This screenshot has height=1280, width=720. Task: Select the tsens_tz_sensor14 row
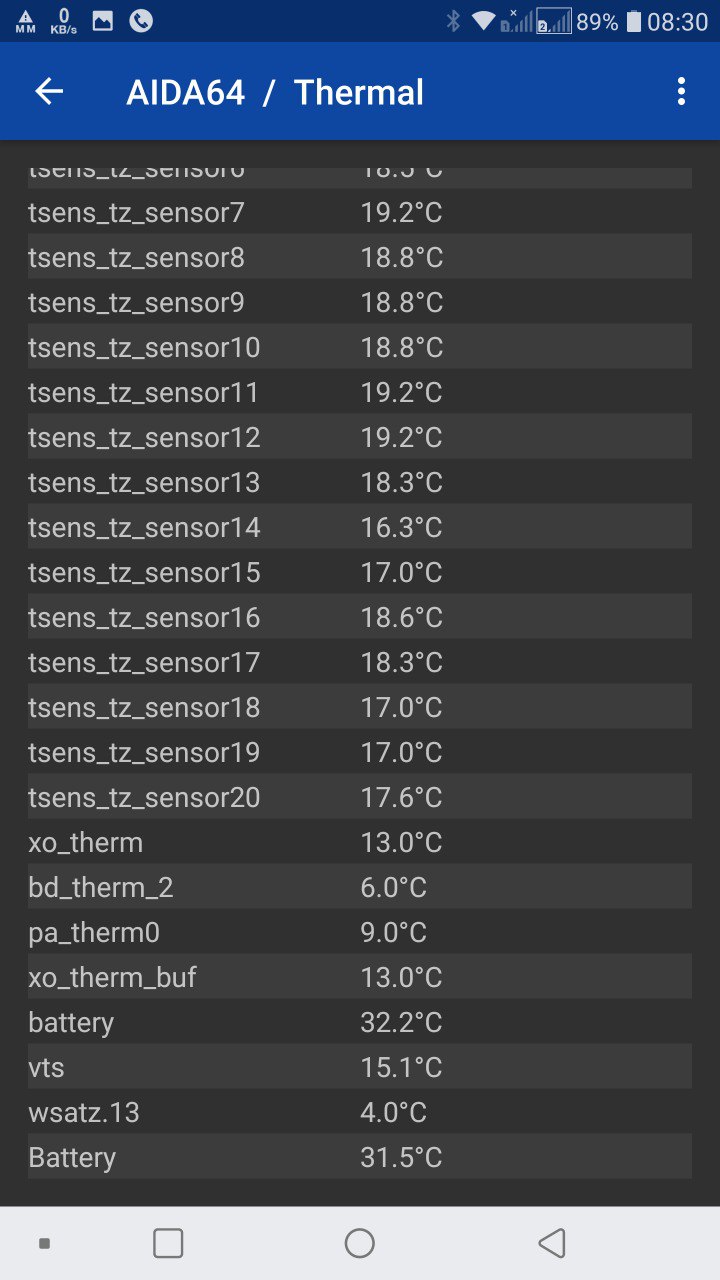[359, 527]
